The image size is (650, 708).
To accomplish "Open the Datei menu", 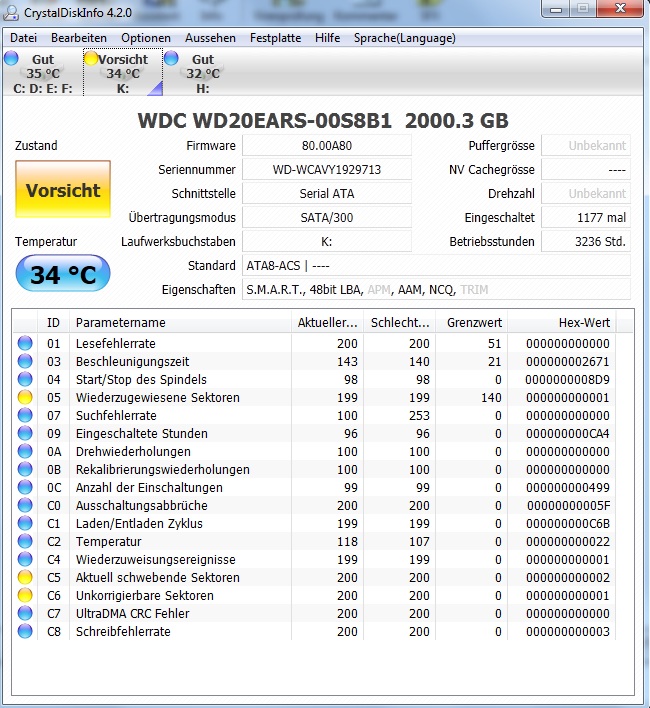I will [x=23, y=38].
